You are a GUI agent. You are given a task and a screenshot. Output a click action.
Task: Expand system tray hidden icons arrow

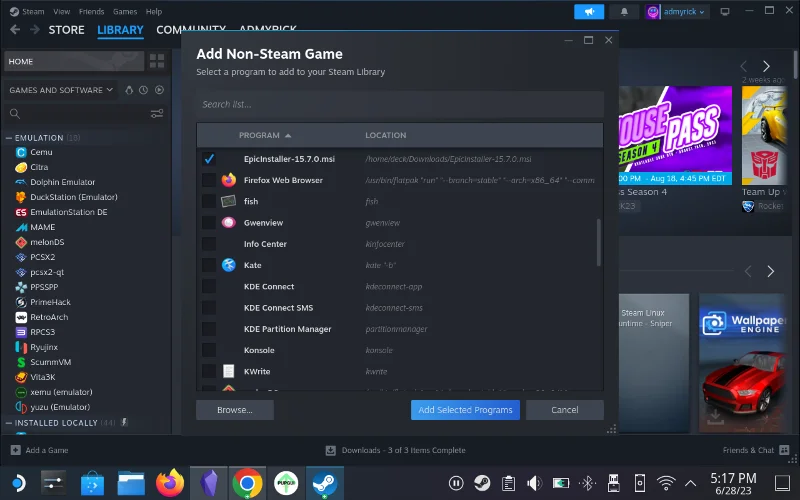pos(690,483)
